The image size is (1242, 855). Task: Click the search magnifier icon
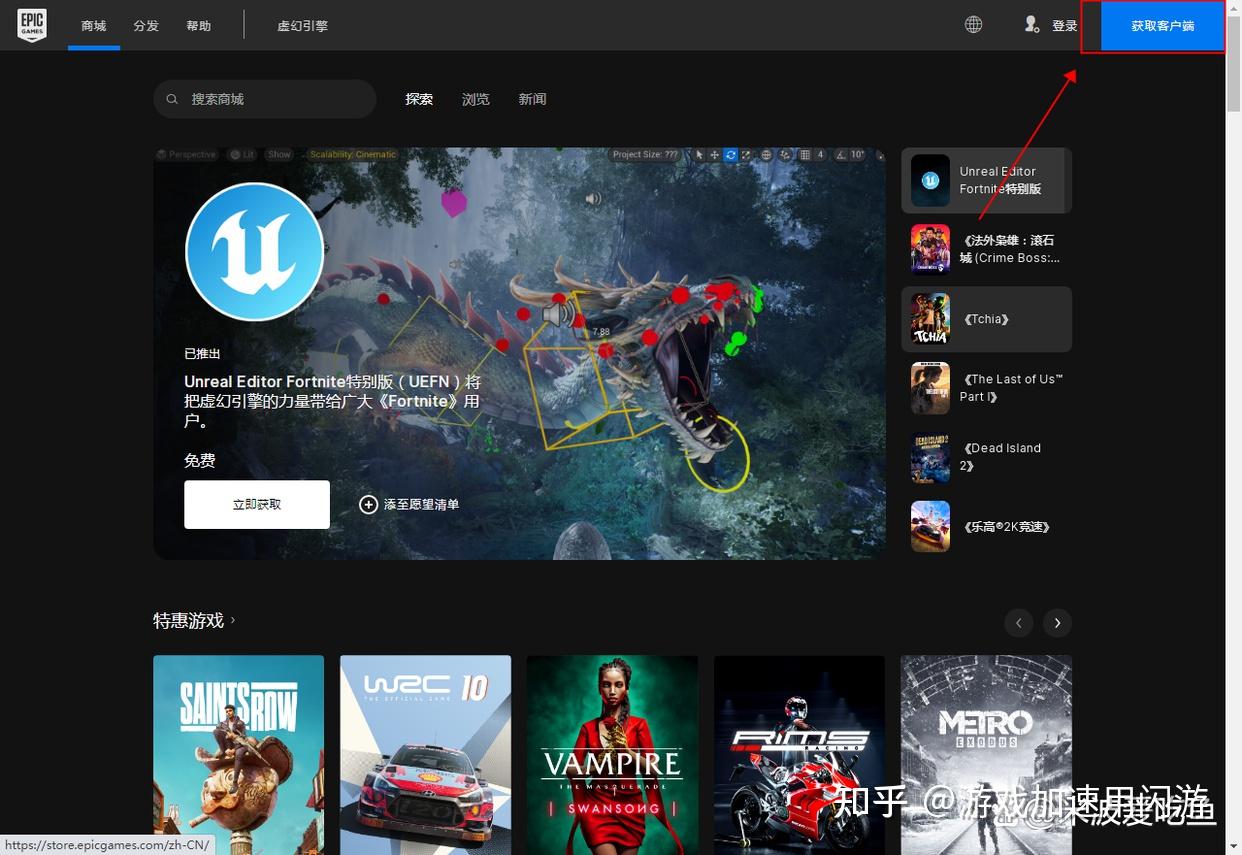[x=172, y=99]
